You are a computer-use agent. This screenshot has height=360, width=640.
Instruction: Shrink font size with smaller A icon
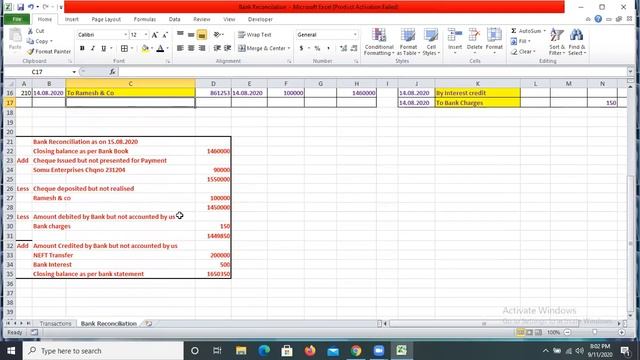[165, 35]
